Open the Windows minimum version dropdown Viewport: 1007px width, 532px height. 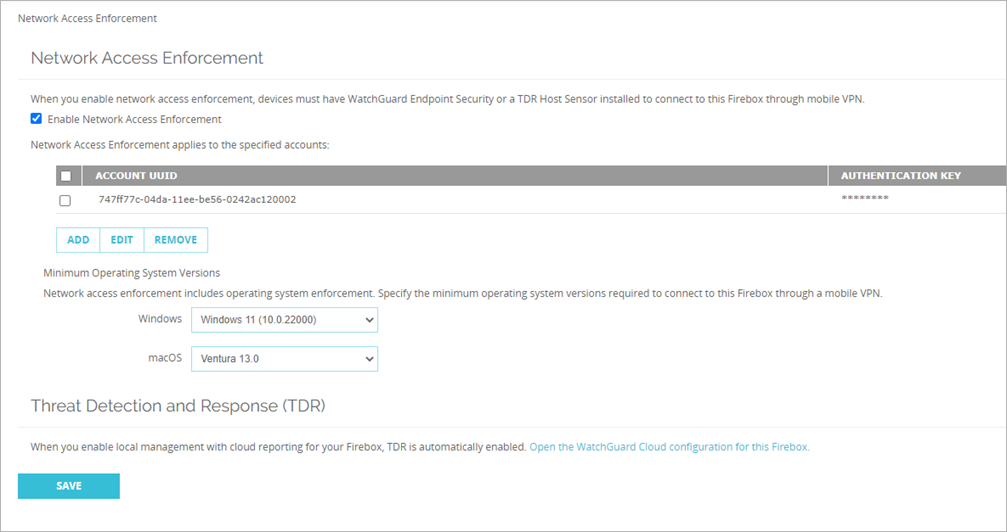click(284, 320)
